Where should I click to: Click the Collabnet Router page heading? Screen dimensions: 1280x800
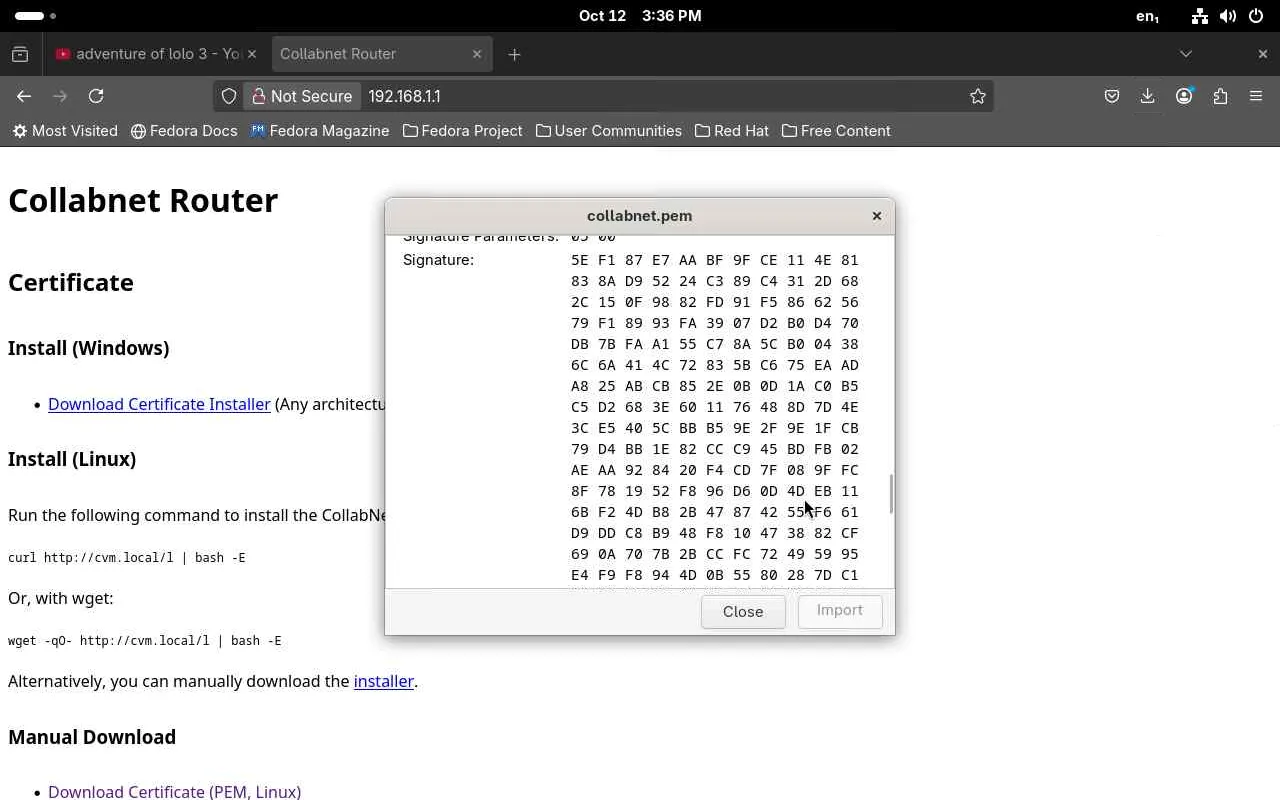143,200
